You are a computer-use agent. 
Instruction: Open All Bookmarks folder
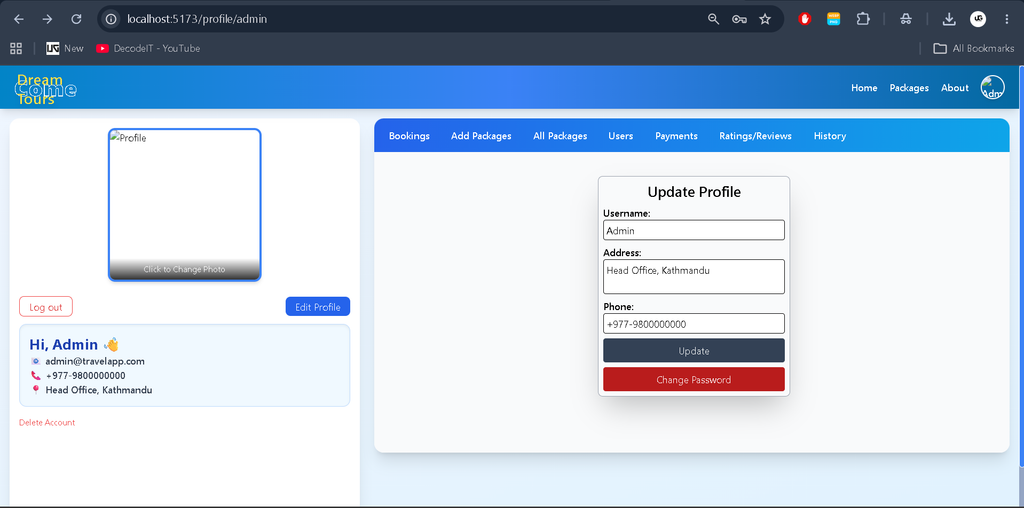tap(974, 48)
